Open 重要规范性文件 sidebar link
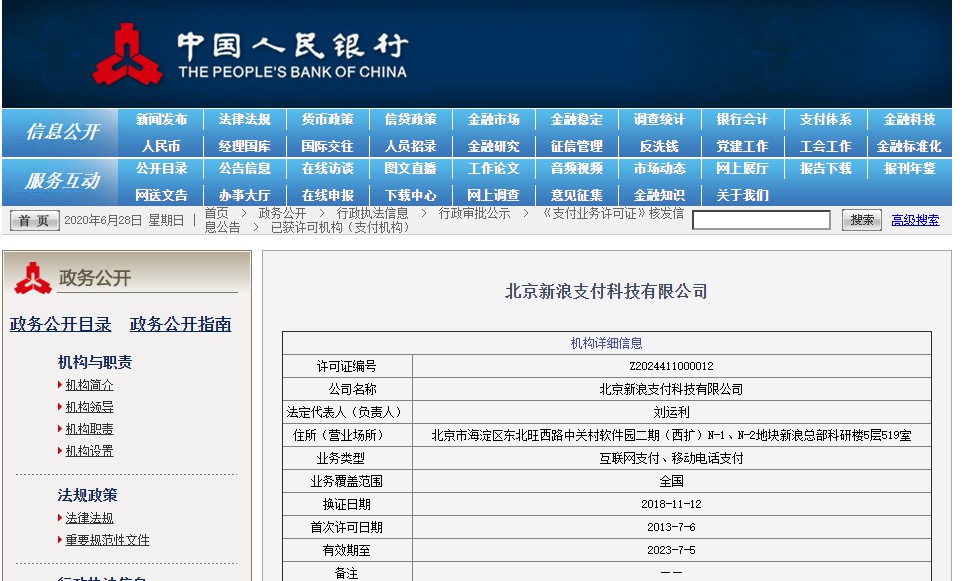The height and width of the screenshot is (581, 975). pos(108,540)
